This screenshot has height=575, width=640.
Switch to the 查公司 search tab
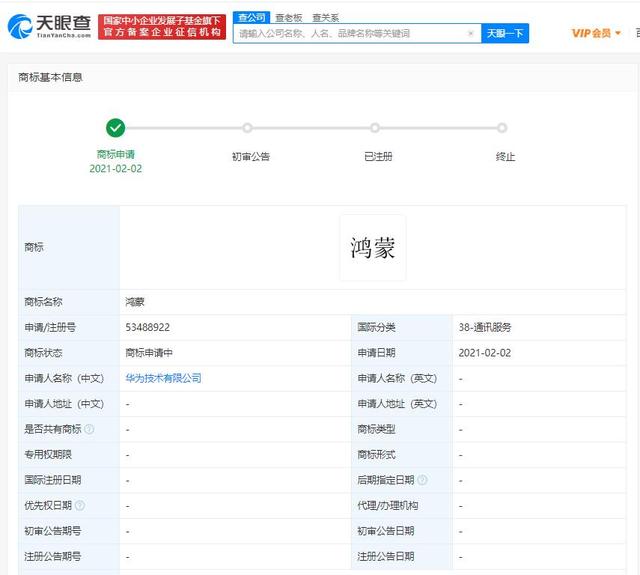pyautogui.click(x=251, y=18)
